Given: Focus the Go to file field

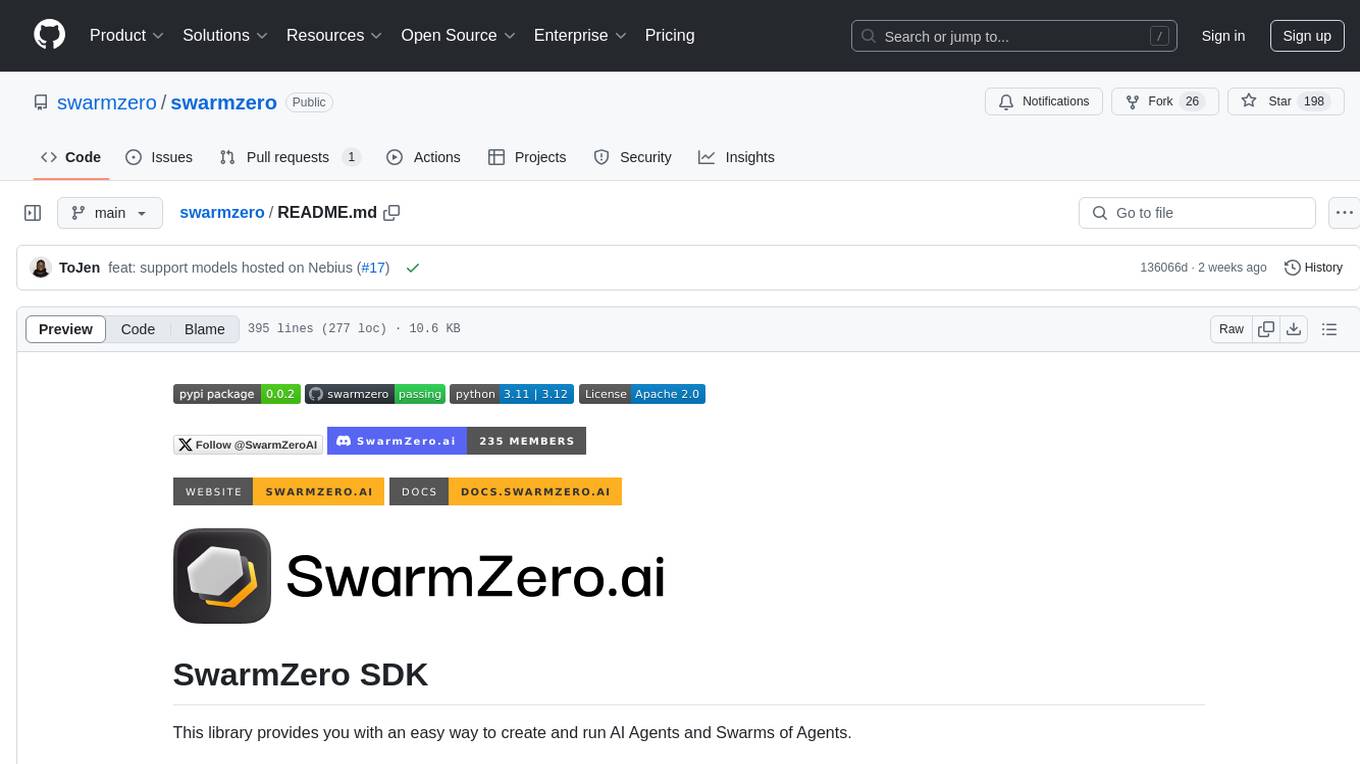Looking at the screenshot, I should [x=1197, y=213].
